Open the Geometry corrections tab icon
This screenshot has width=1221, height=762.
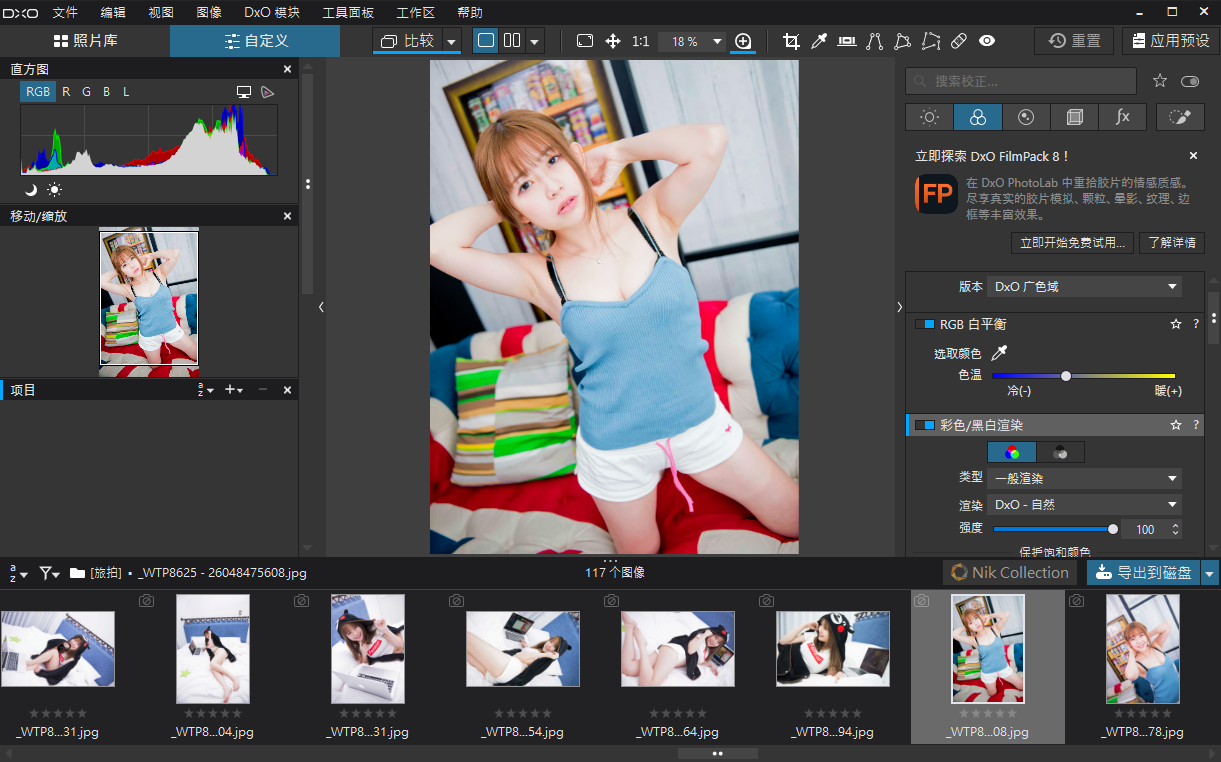click(x=1075, y=117)
